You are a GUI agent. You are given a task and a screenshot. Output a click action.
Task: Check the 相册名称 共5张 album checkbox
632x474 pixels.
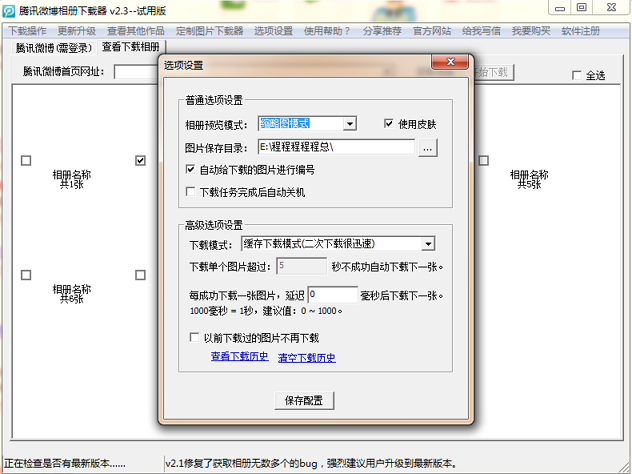484,160
